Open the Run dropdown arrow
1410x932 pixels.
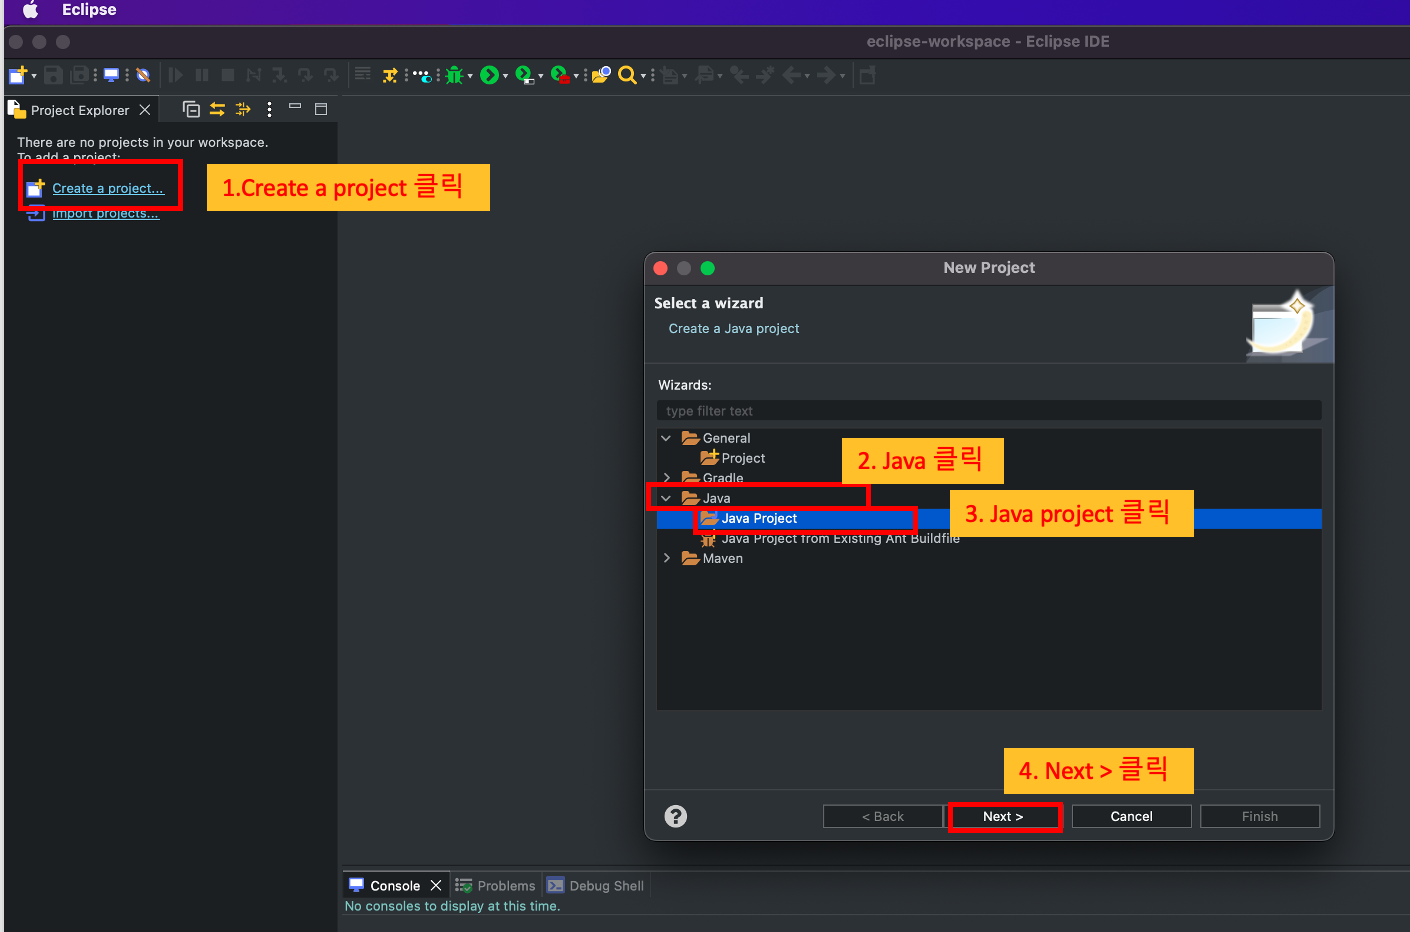tap(505, 76)
